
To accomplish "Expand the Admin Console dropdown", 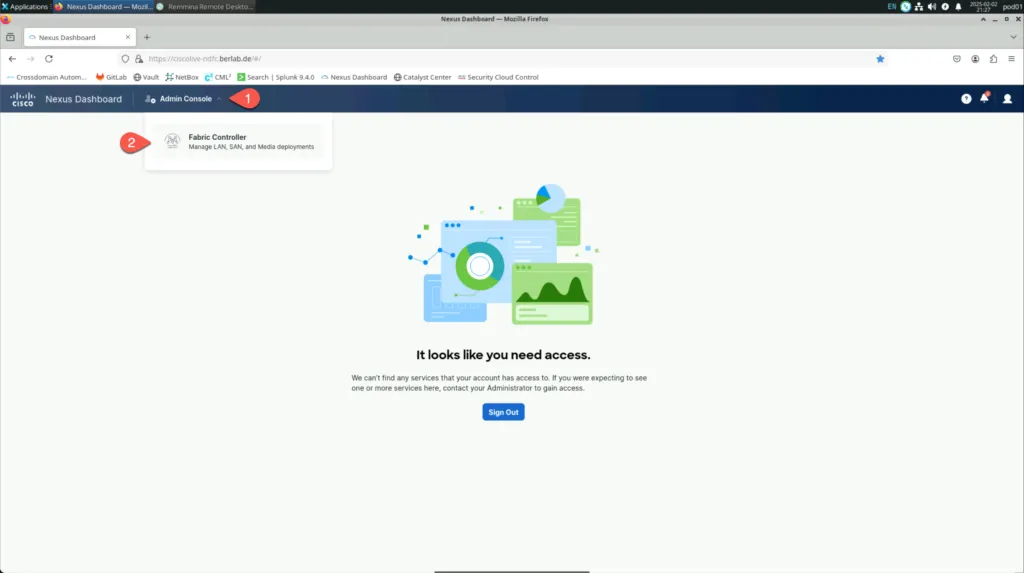I will 185,99.
